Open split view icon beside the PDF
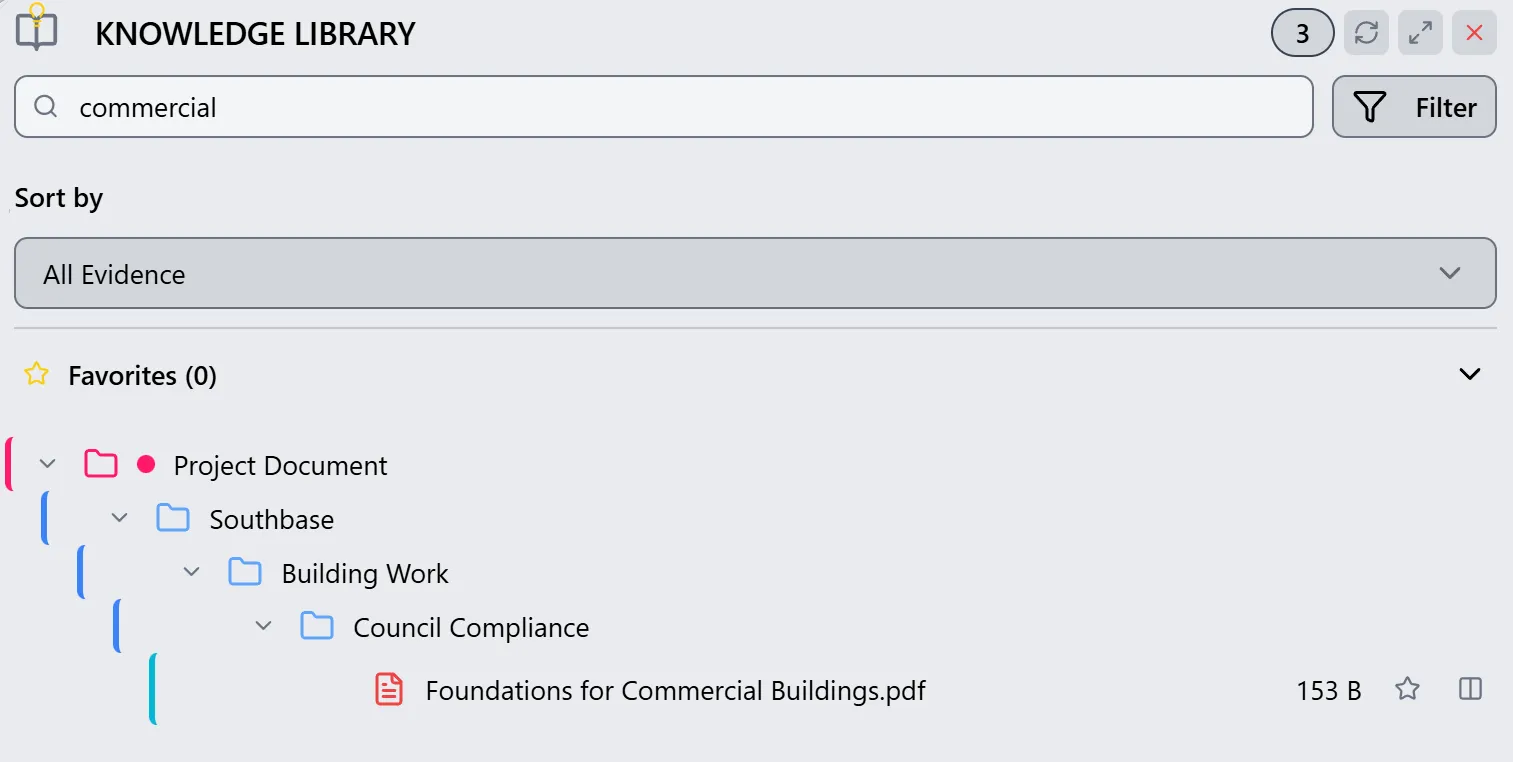The width and height of the screenshot is (1513, 762). 1470,689
